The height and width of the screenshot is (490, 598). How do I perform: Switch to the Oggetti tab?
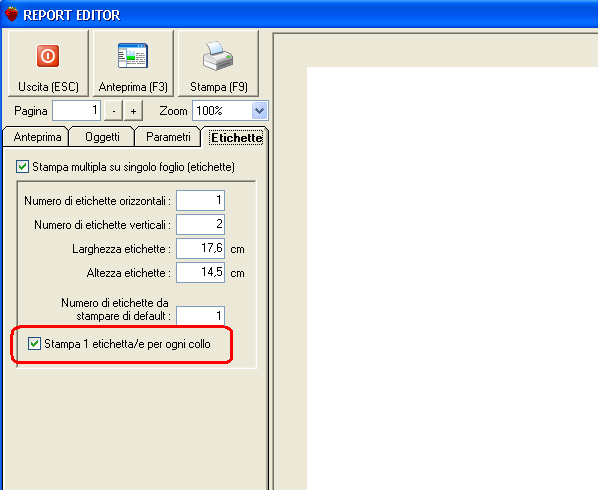(102, 137)
